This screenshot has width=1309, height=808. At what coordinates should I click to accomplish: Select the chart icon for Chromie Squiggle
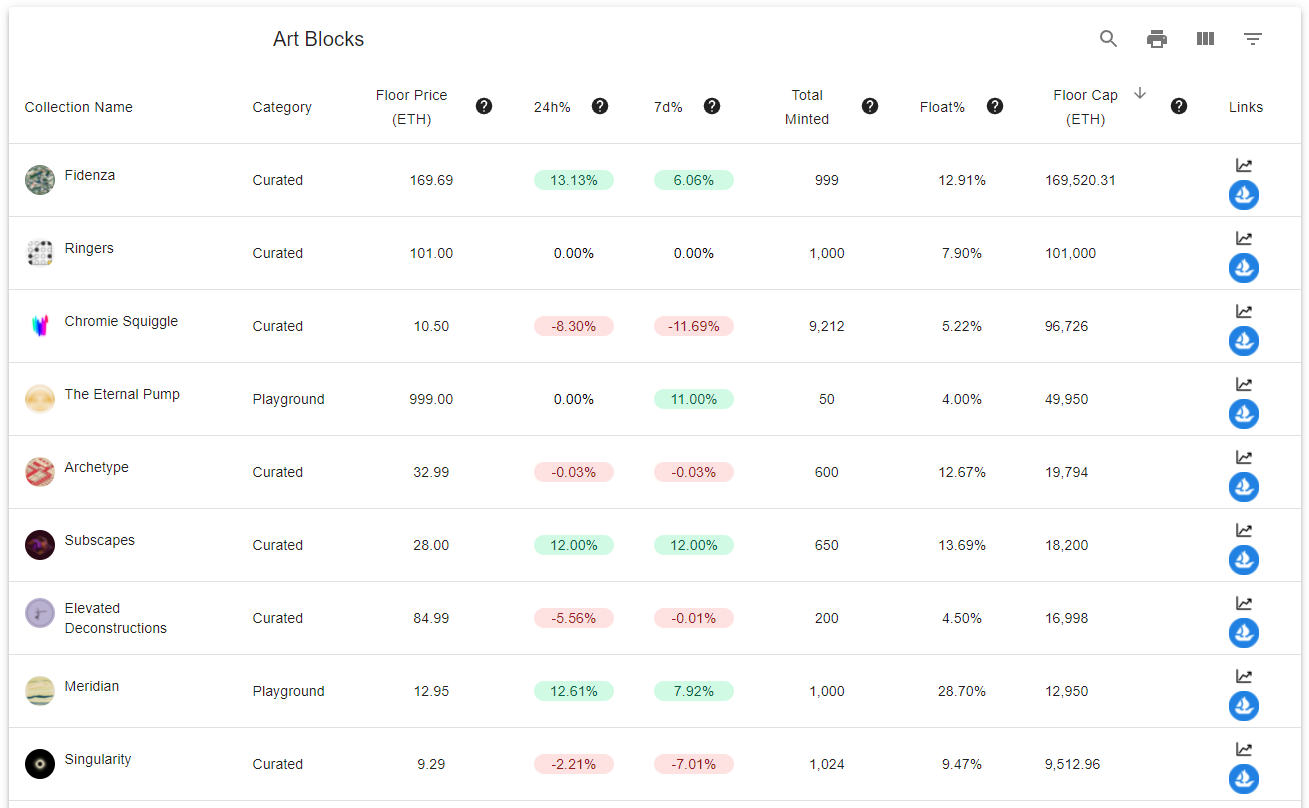(1243, 311)
